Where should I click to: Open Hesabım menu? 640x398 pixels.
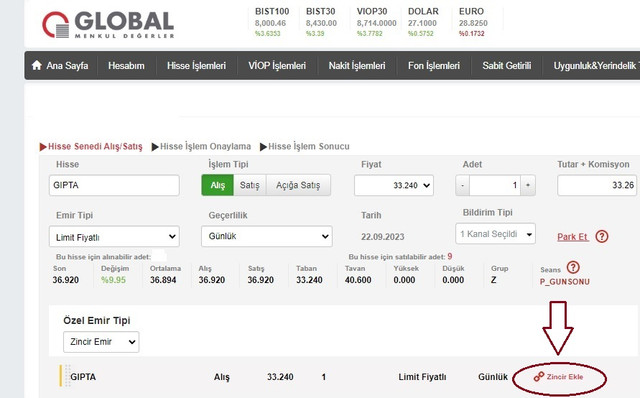click(126, 65)
